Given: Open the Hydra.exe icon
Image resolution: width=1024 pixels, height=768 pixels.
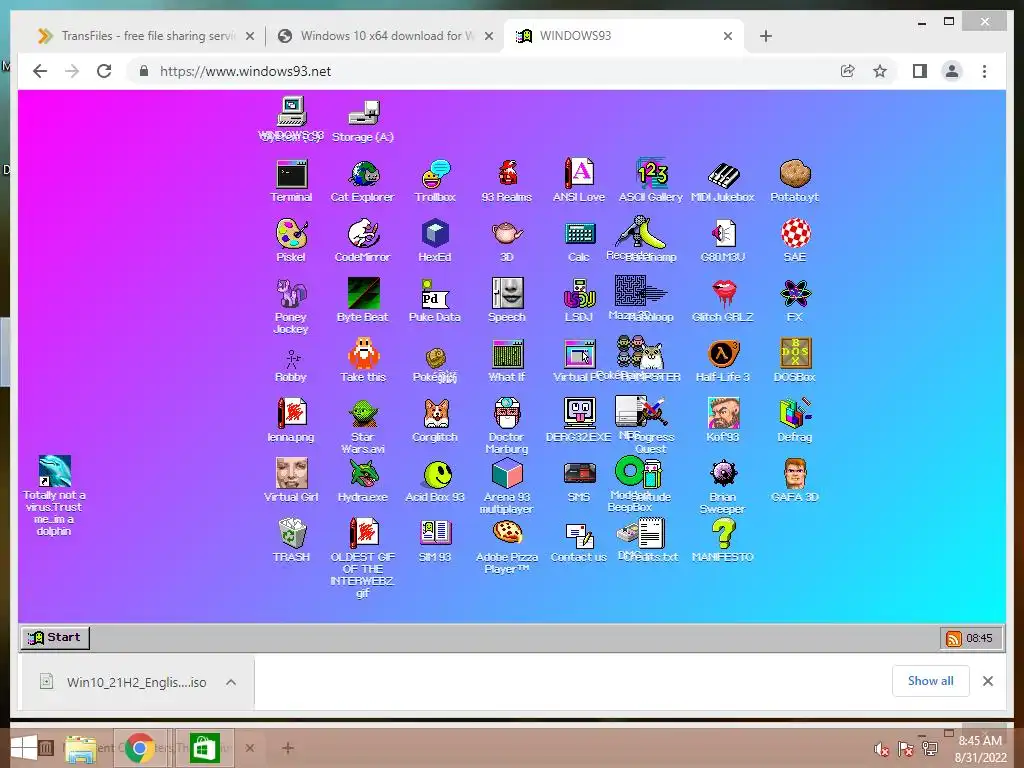Looking at the screenshot, I should tap(362, 481).
